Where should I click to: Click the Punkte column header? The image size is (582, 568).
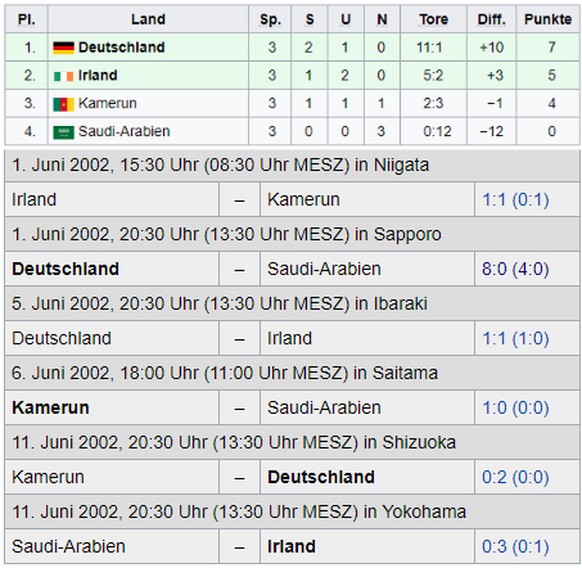coord(548,19)
